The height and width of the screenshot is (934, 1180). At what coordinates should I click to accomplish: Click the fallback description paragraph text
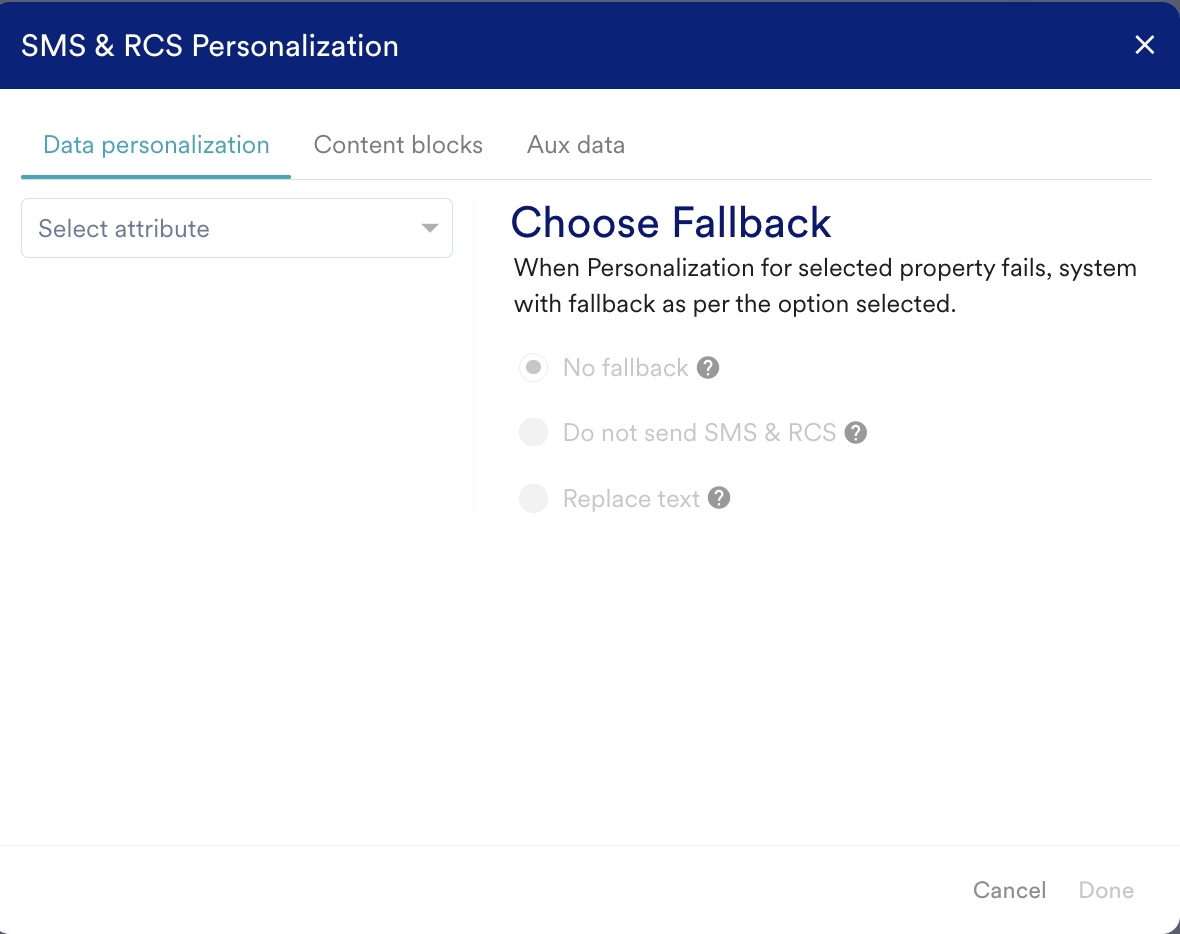pos(825,286)
